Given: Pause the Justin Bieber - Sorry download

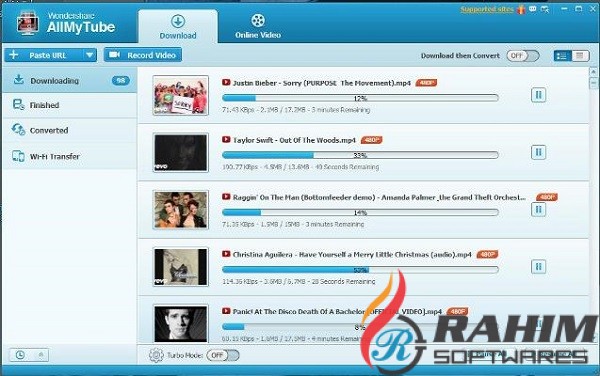Looking at the screenshot, I should coord(538,95).
